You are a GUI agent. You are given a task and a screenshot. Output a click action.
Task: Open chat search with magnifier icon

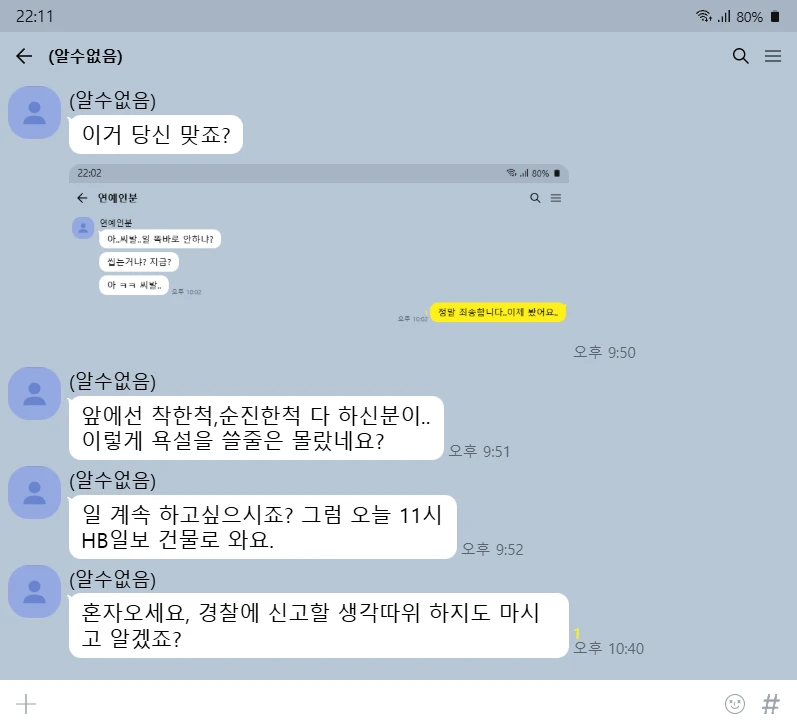(x=741, y=56)
